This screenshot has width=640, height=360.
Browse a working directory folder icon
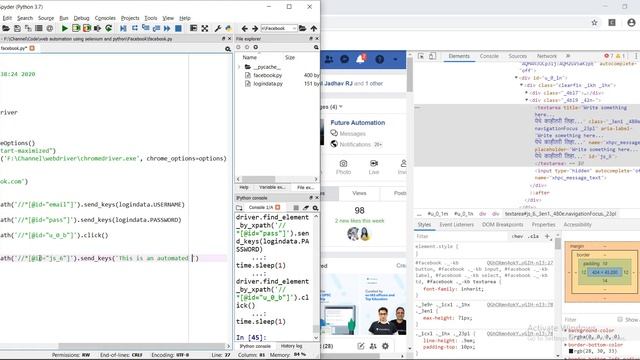(302, 28)
